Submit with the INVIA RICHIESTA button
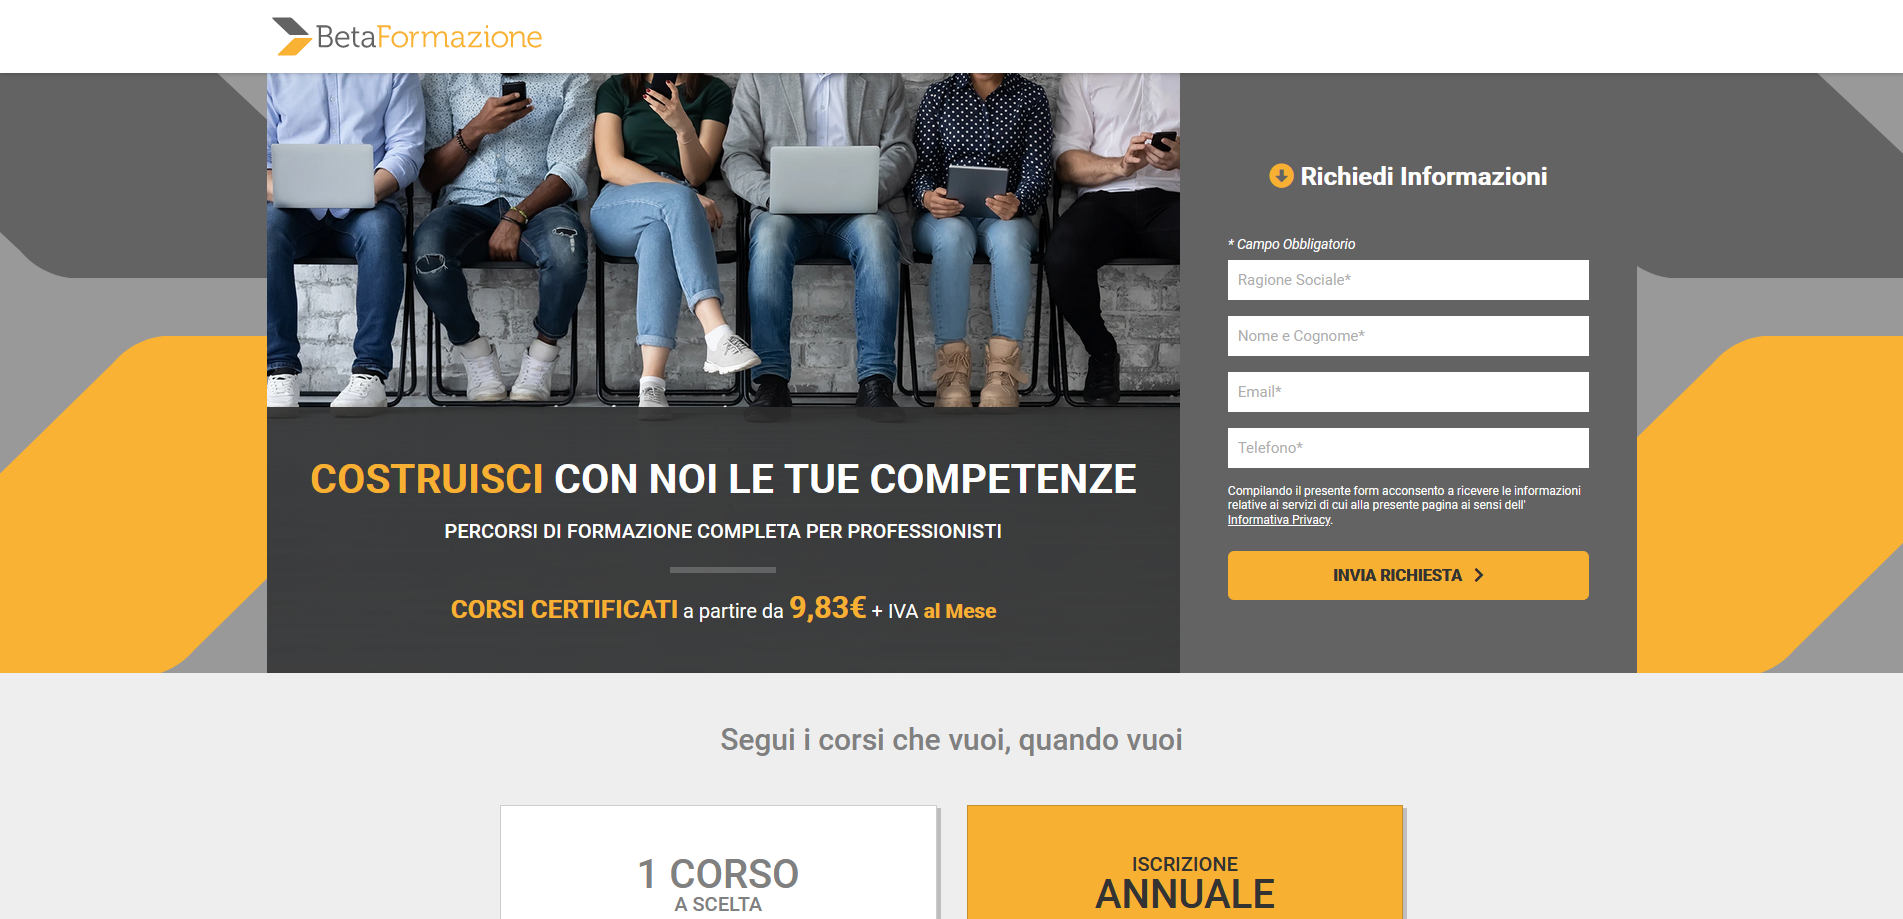 1408,575
